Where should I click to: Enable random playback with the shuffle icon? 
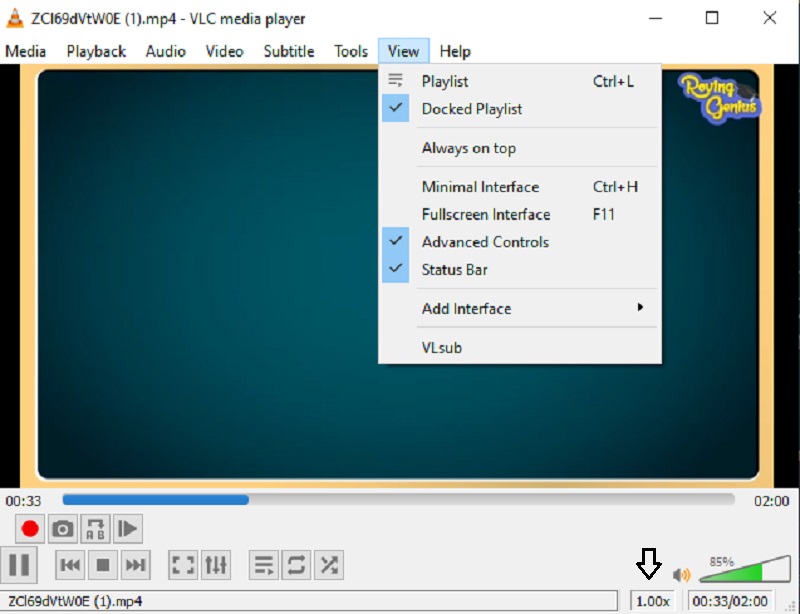(328, 564)
